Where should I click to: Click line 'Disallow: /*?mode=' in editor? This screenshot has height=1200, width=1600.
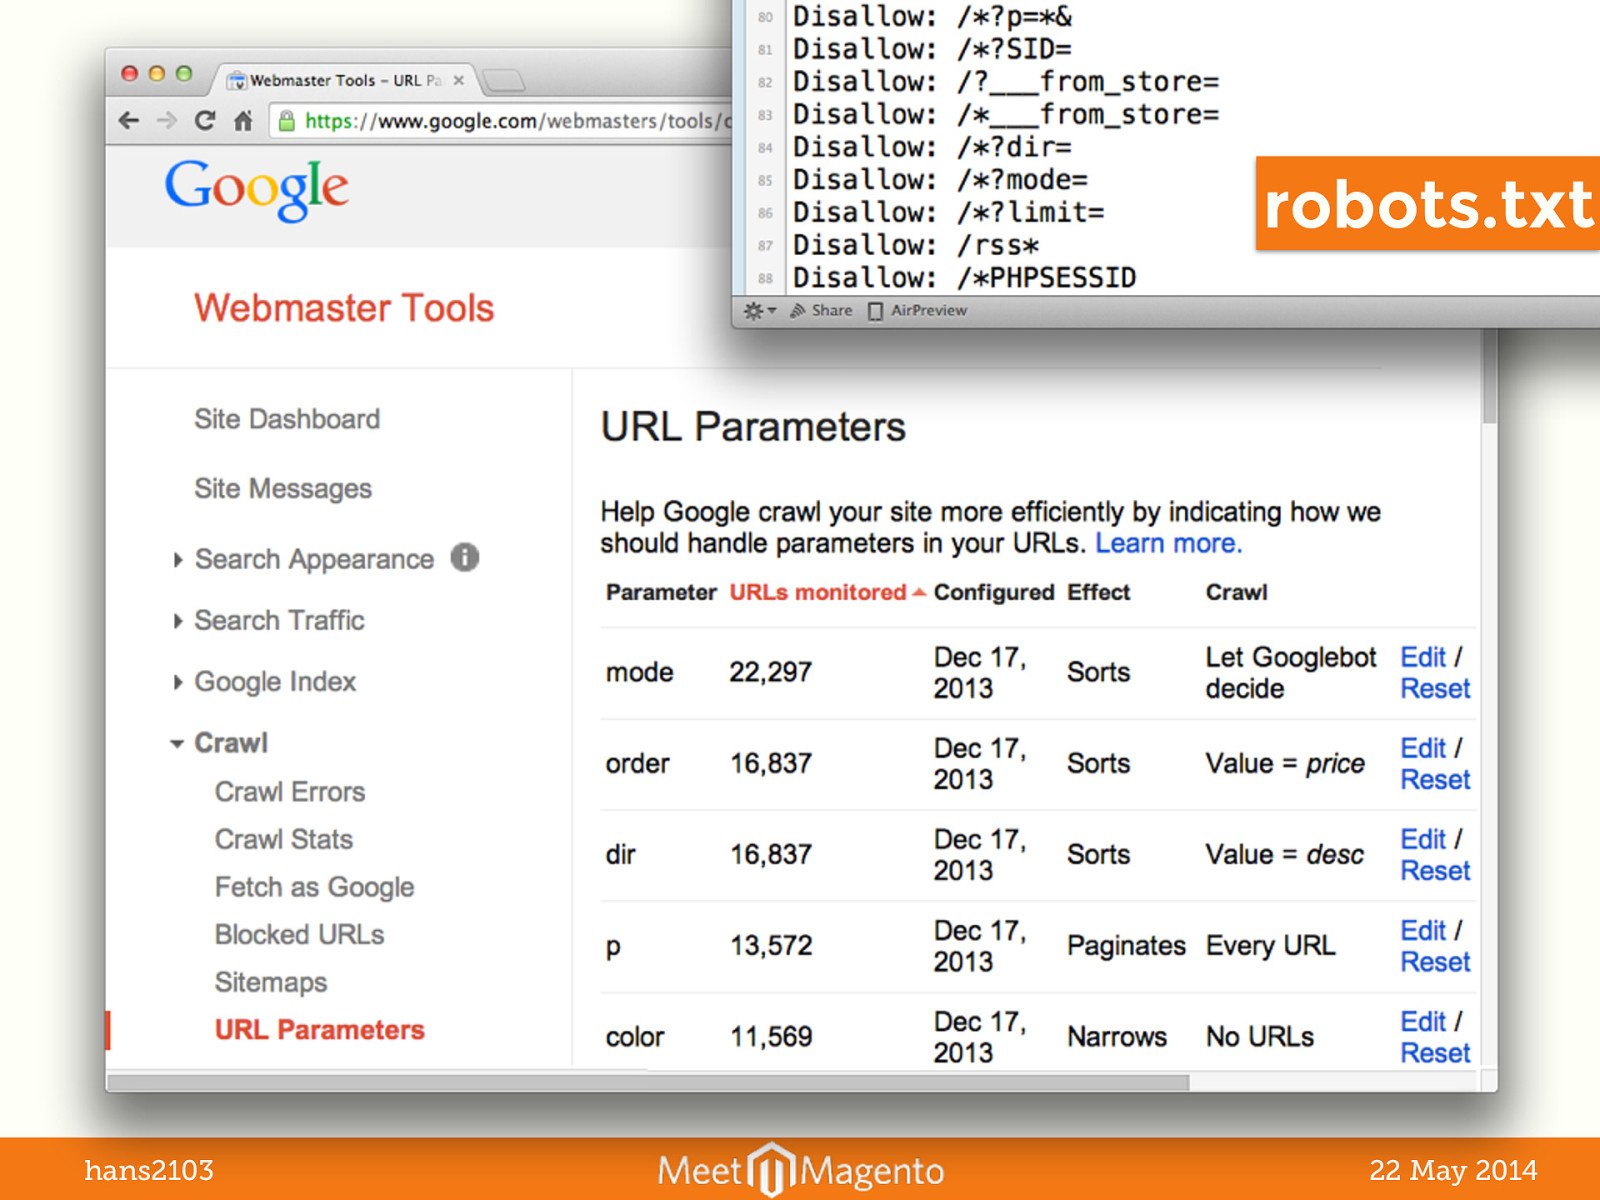click(x=940, y=180)
